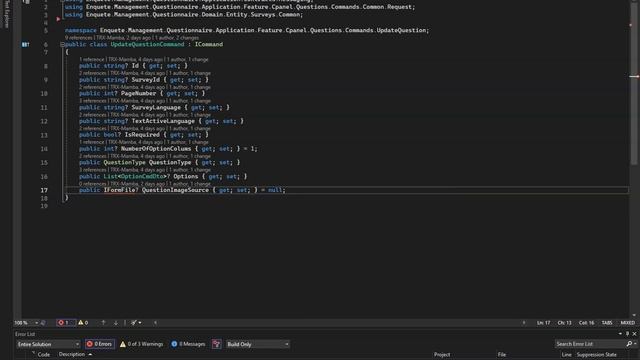Close the Error List panel
Screen dimensions: 640x360
tap(634, 334)
